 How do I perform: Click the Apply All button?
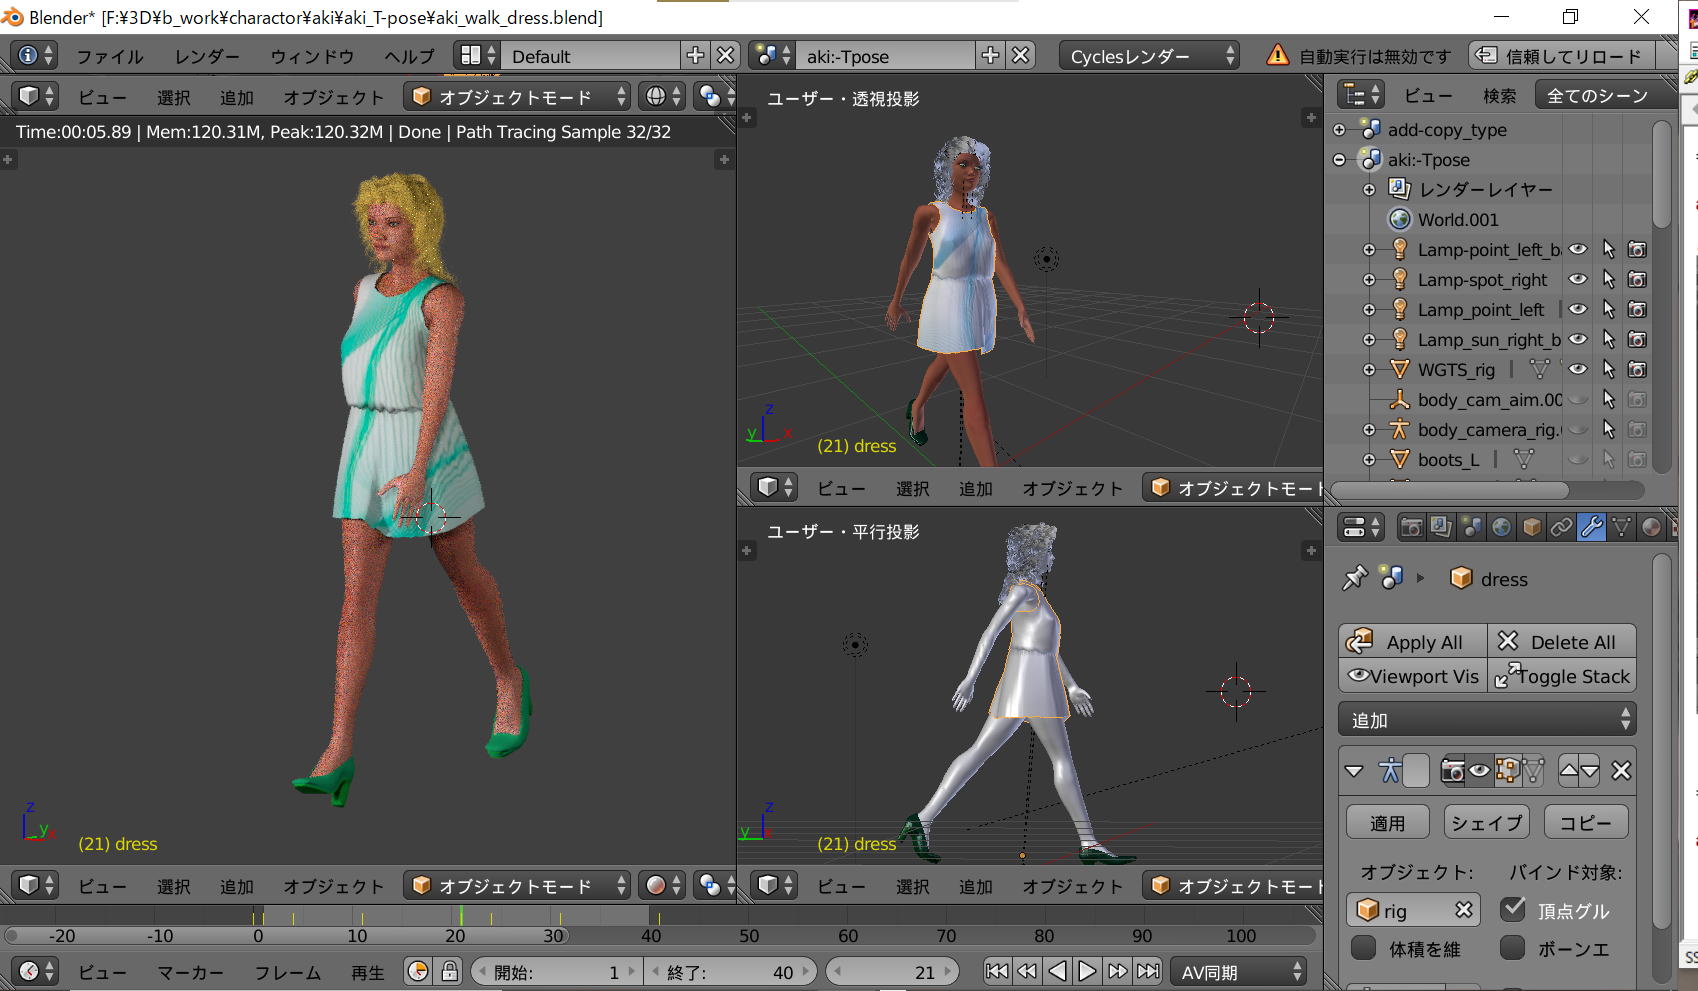[1412, 642]
